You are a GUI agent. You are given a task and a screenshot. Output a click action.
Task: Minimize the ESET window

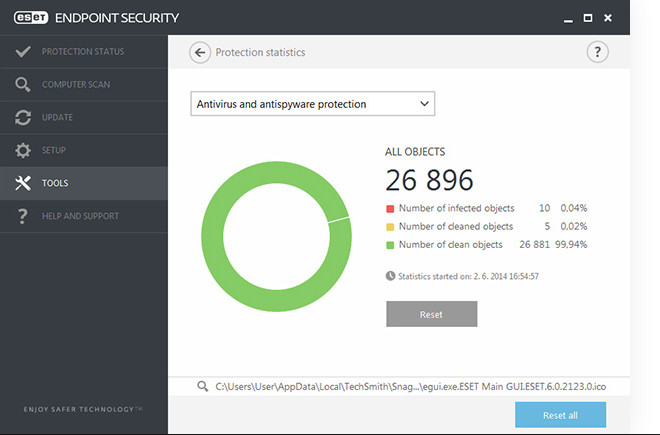[x=568, y=19]
